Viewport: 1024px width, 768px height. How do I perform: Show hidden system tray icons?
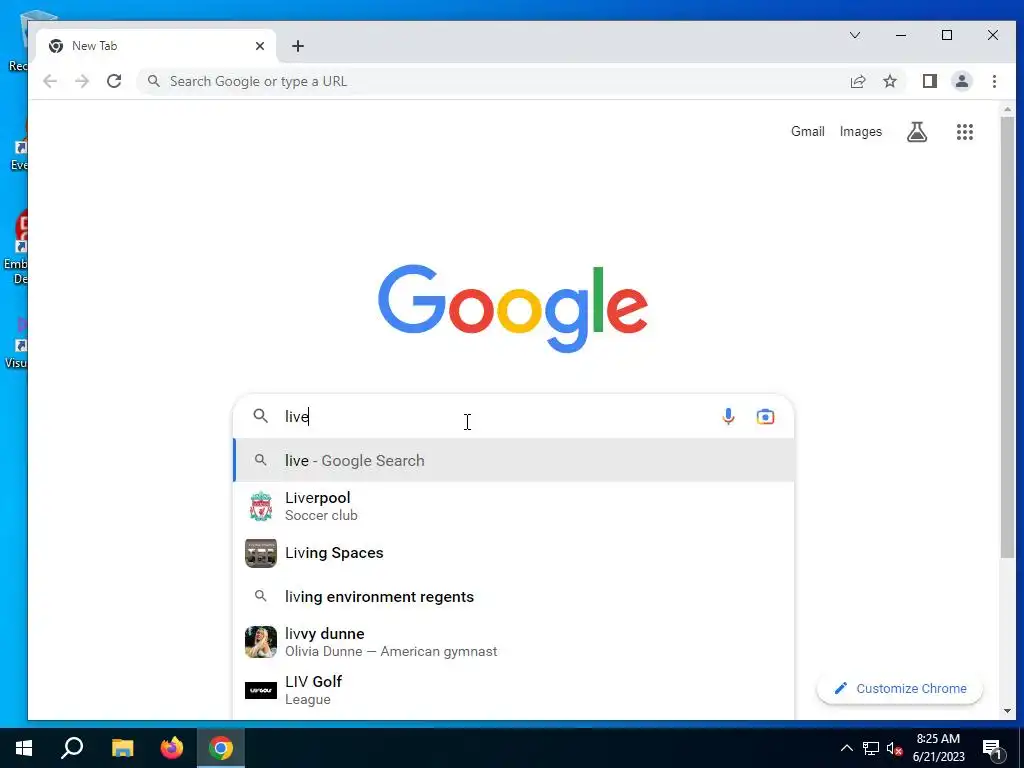[846, 748]
